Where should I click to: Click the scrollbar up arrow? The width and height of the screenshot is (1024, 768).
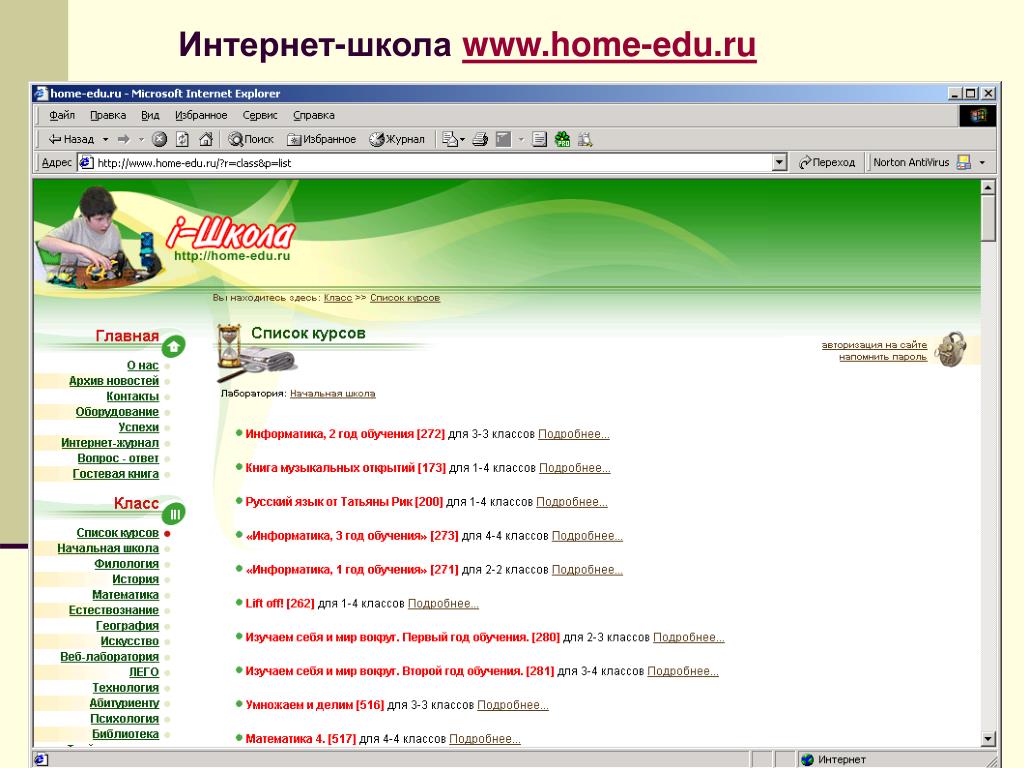tap(988, 188)
